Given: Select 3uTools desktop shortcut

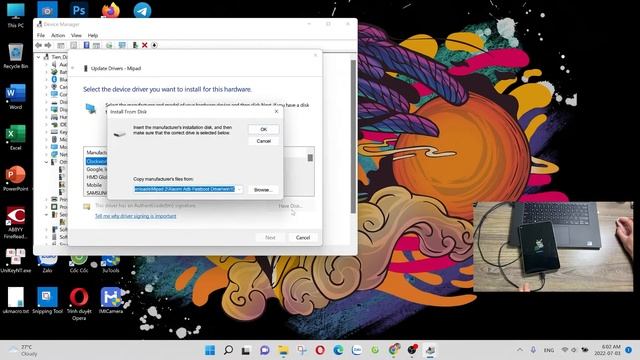Looking at the screenshot, I should click(x=111, y=264).
